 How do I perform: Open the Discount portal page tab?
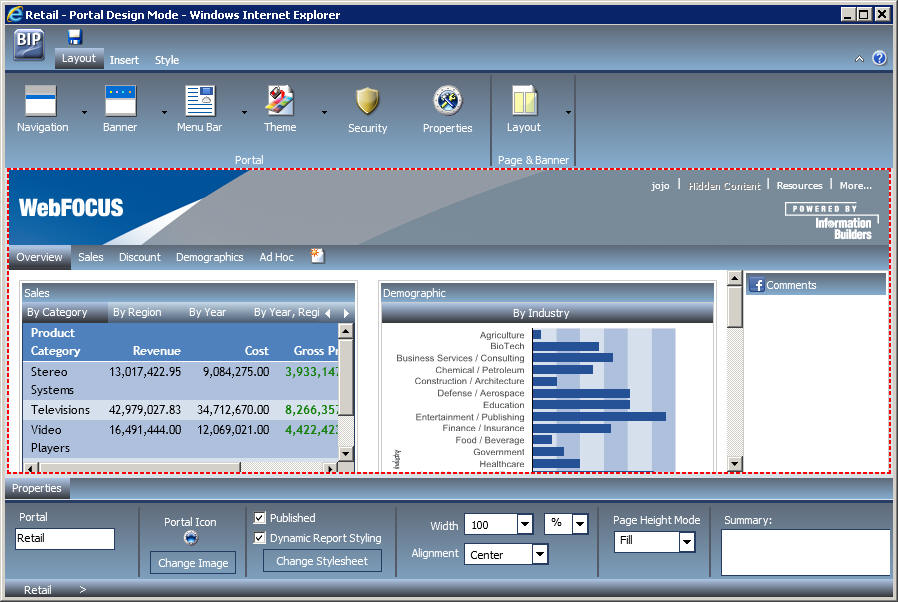click(140, 257)
